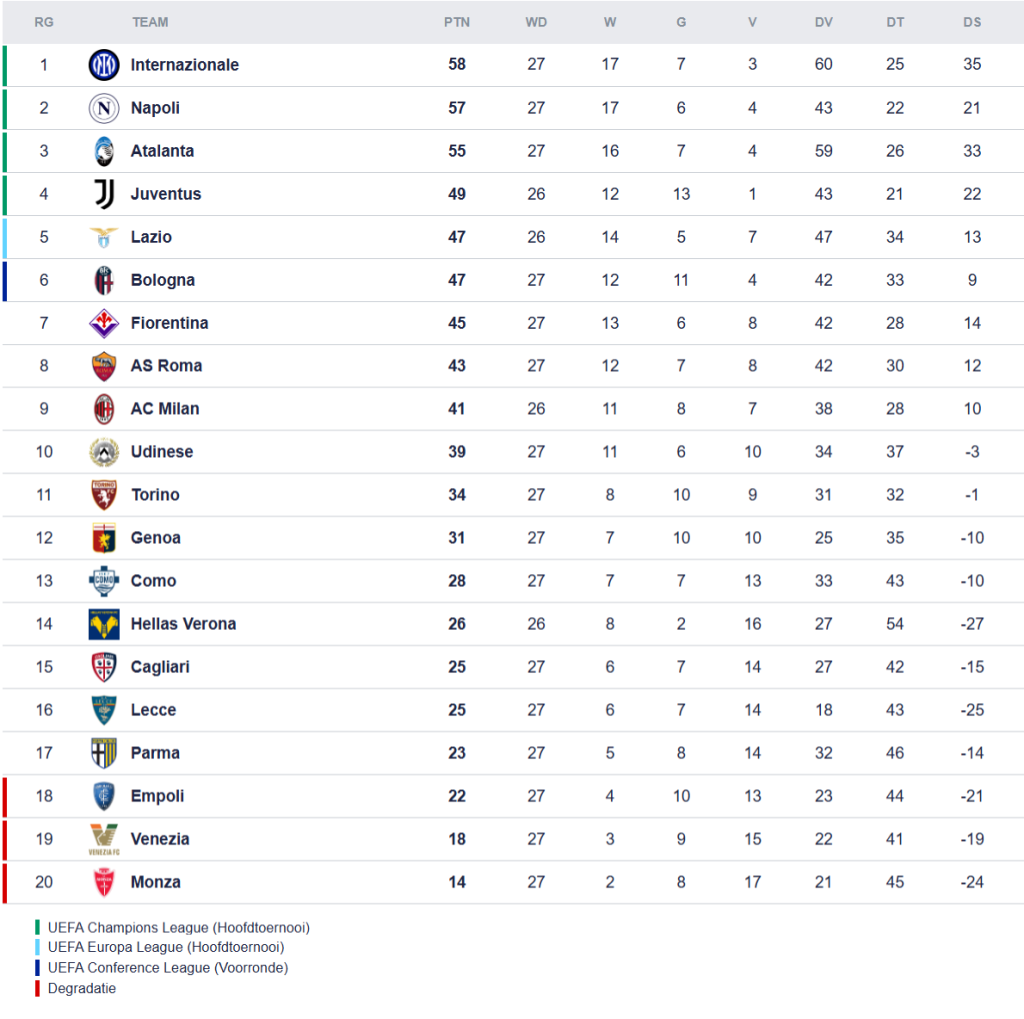Open the Atalanta team link
This screenshot has height=1019, width=1024.
(162, 151)
